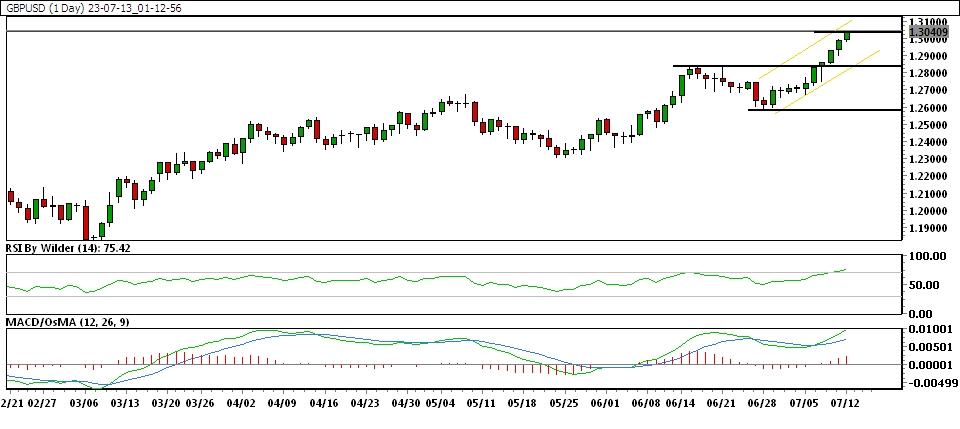Screen dimensions: 960x429
Task: Click the 1.31000 price axis label
Action: pyautogui.click(x=928, y=21)
